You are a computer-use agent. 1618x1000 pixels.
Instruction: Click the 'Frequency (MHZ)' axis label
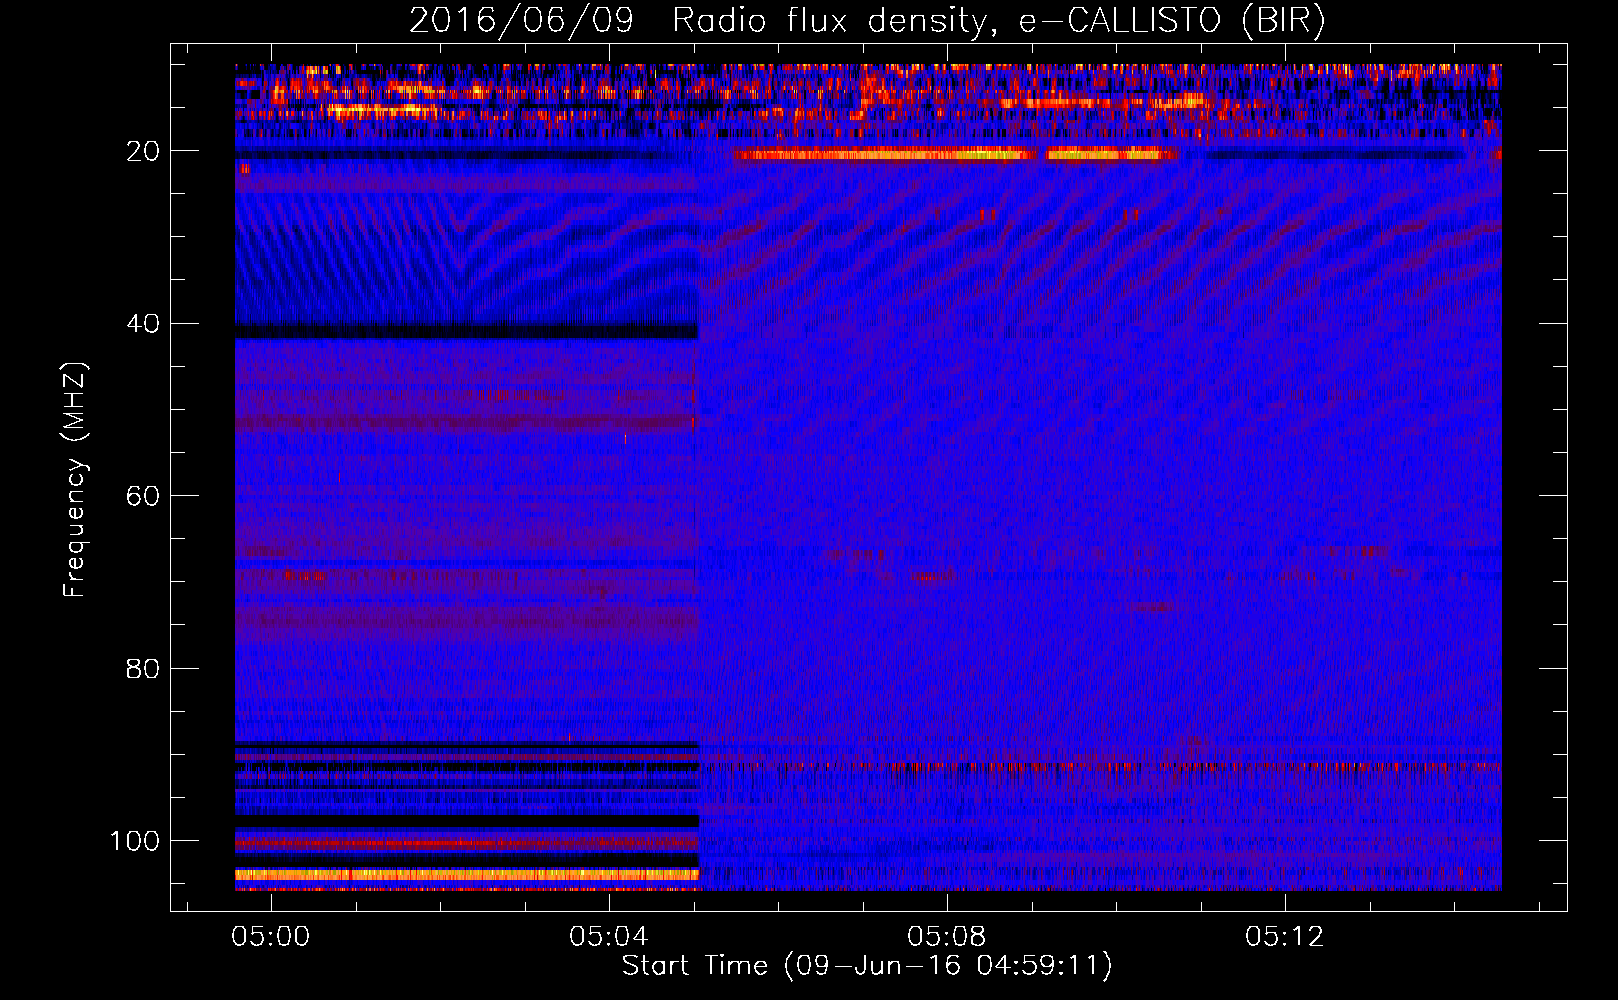pos(75,480)
